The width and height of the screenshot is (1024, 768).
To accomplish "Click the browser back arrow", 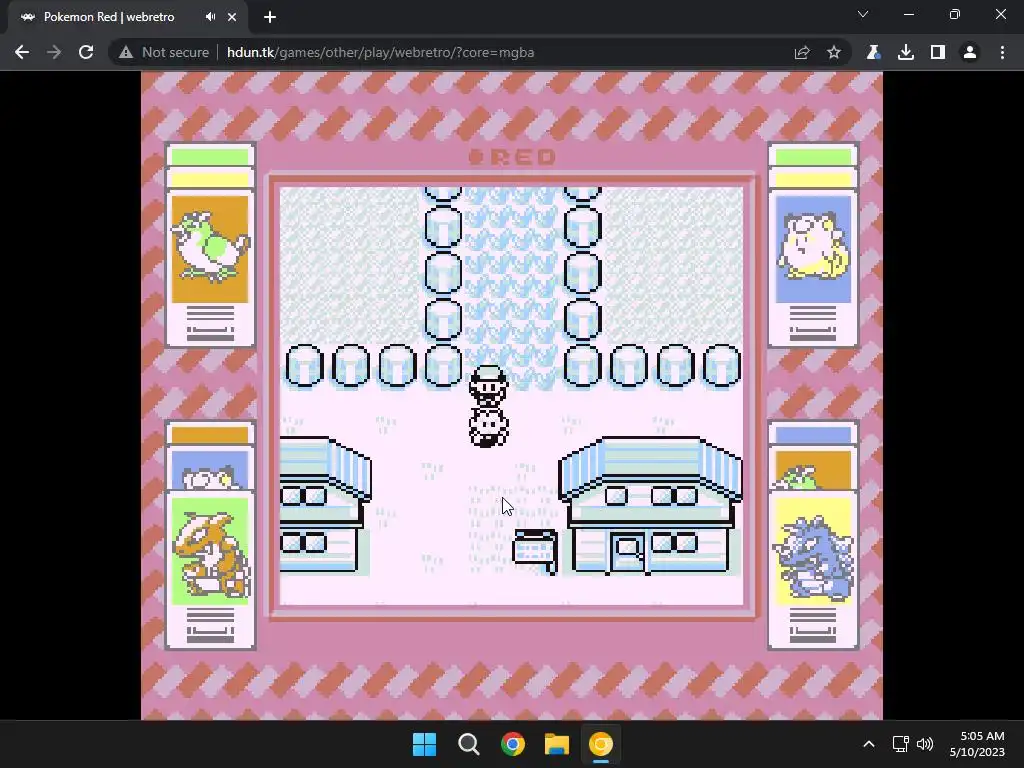I will coord(22,52).
